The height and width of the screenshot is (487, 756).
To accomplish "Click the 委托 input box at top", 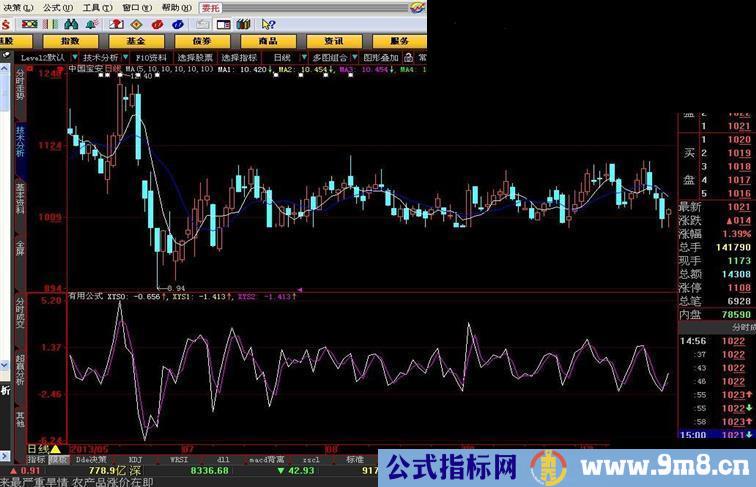I will click(210, 7).
